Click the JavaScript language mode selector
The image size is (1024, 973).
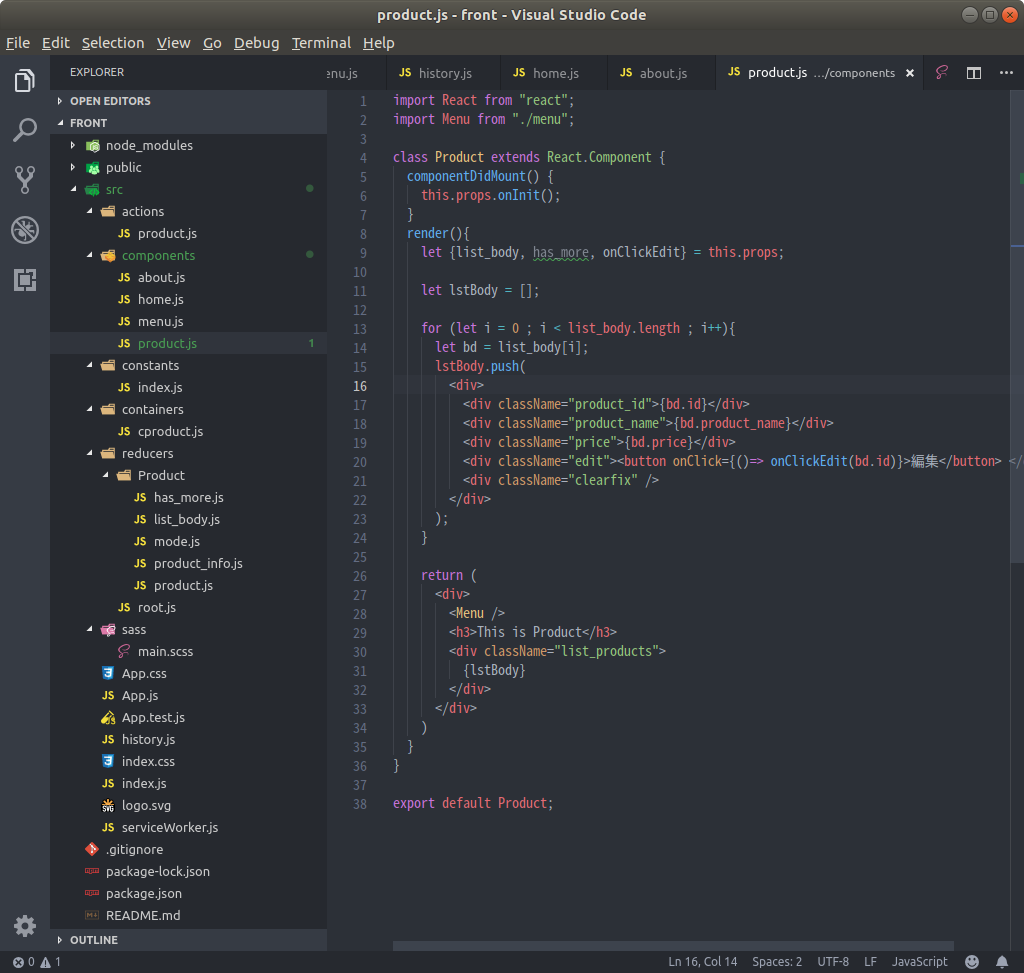tap(919, 962)
